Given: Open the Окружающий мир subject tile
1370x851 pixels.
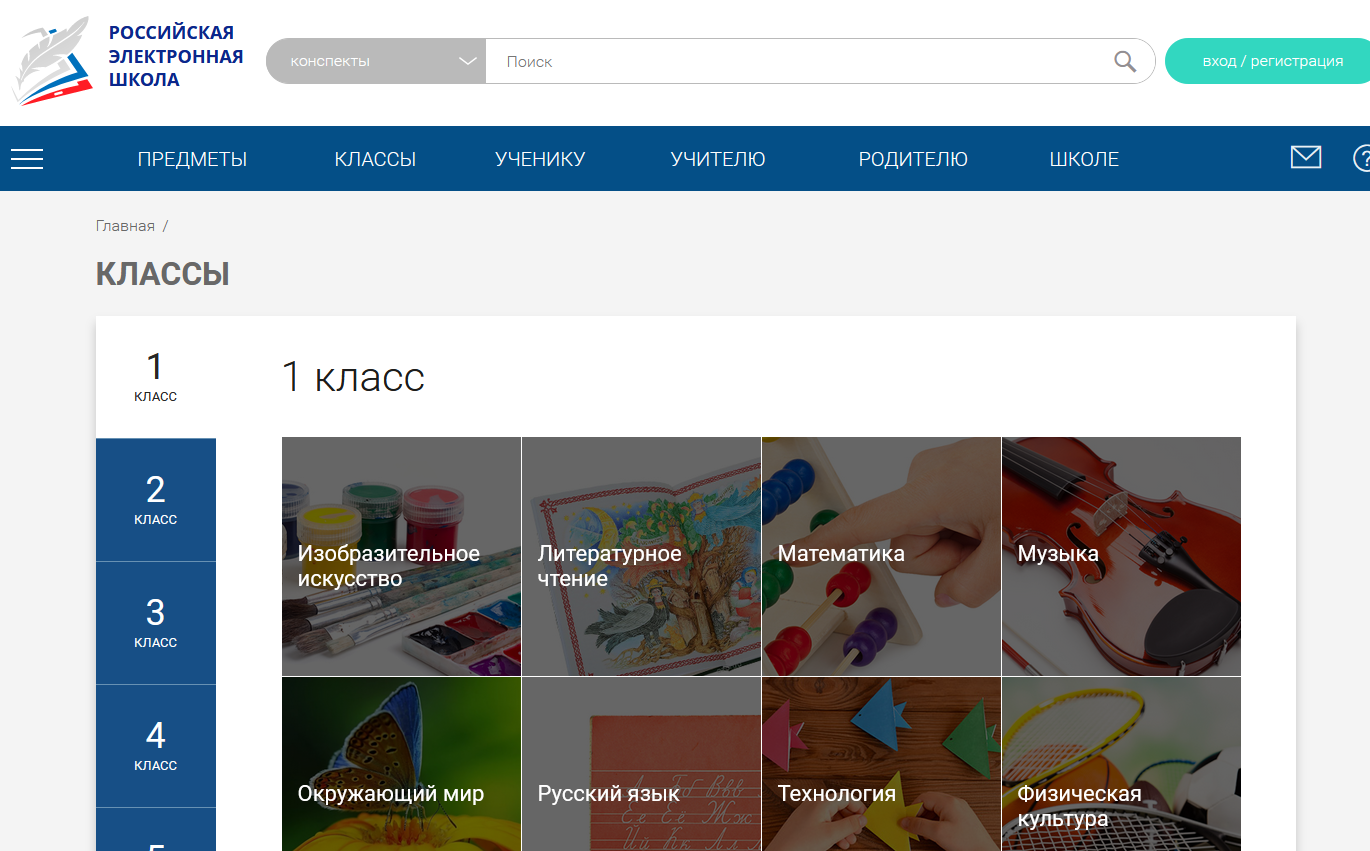Looking at the screenshot, I should [x=401, y=764].
